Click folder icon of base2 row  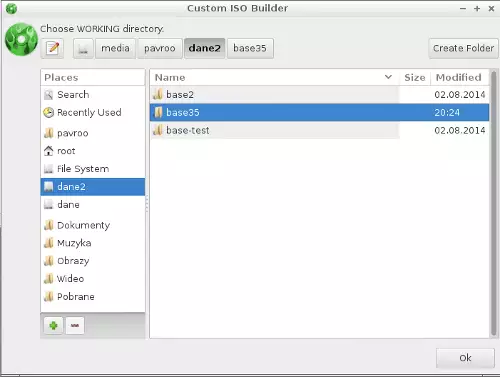158,95
